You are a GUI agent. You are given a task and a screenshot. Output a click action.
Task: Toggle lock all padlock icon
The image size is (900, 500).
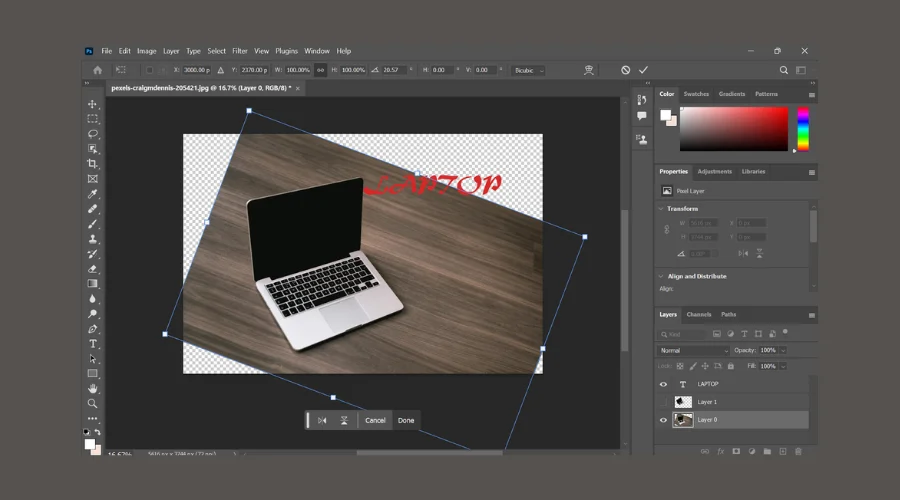pyautogui.click(x=731, y=366)
